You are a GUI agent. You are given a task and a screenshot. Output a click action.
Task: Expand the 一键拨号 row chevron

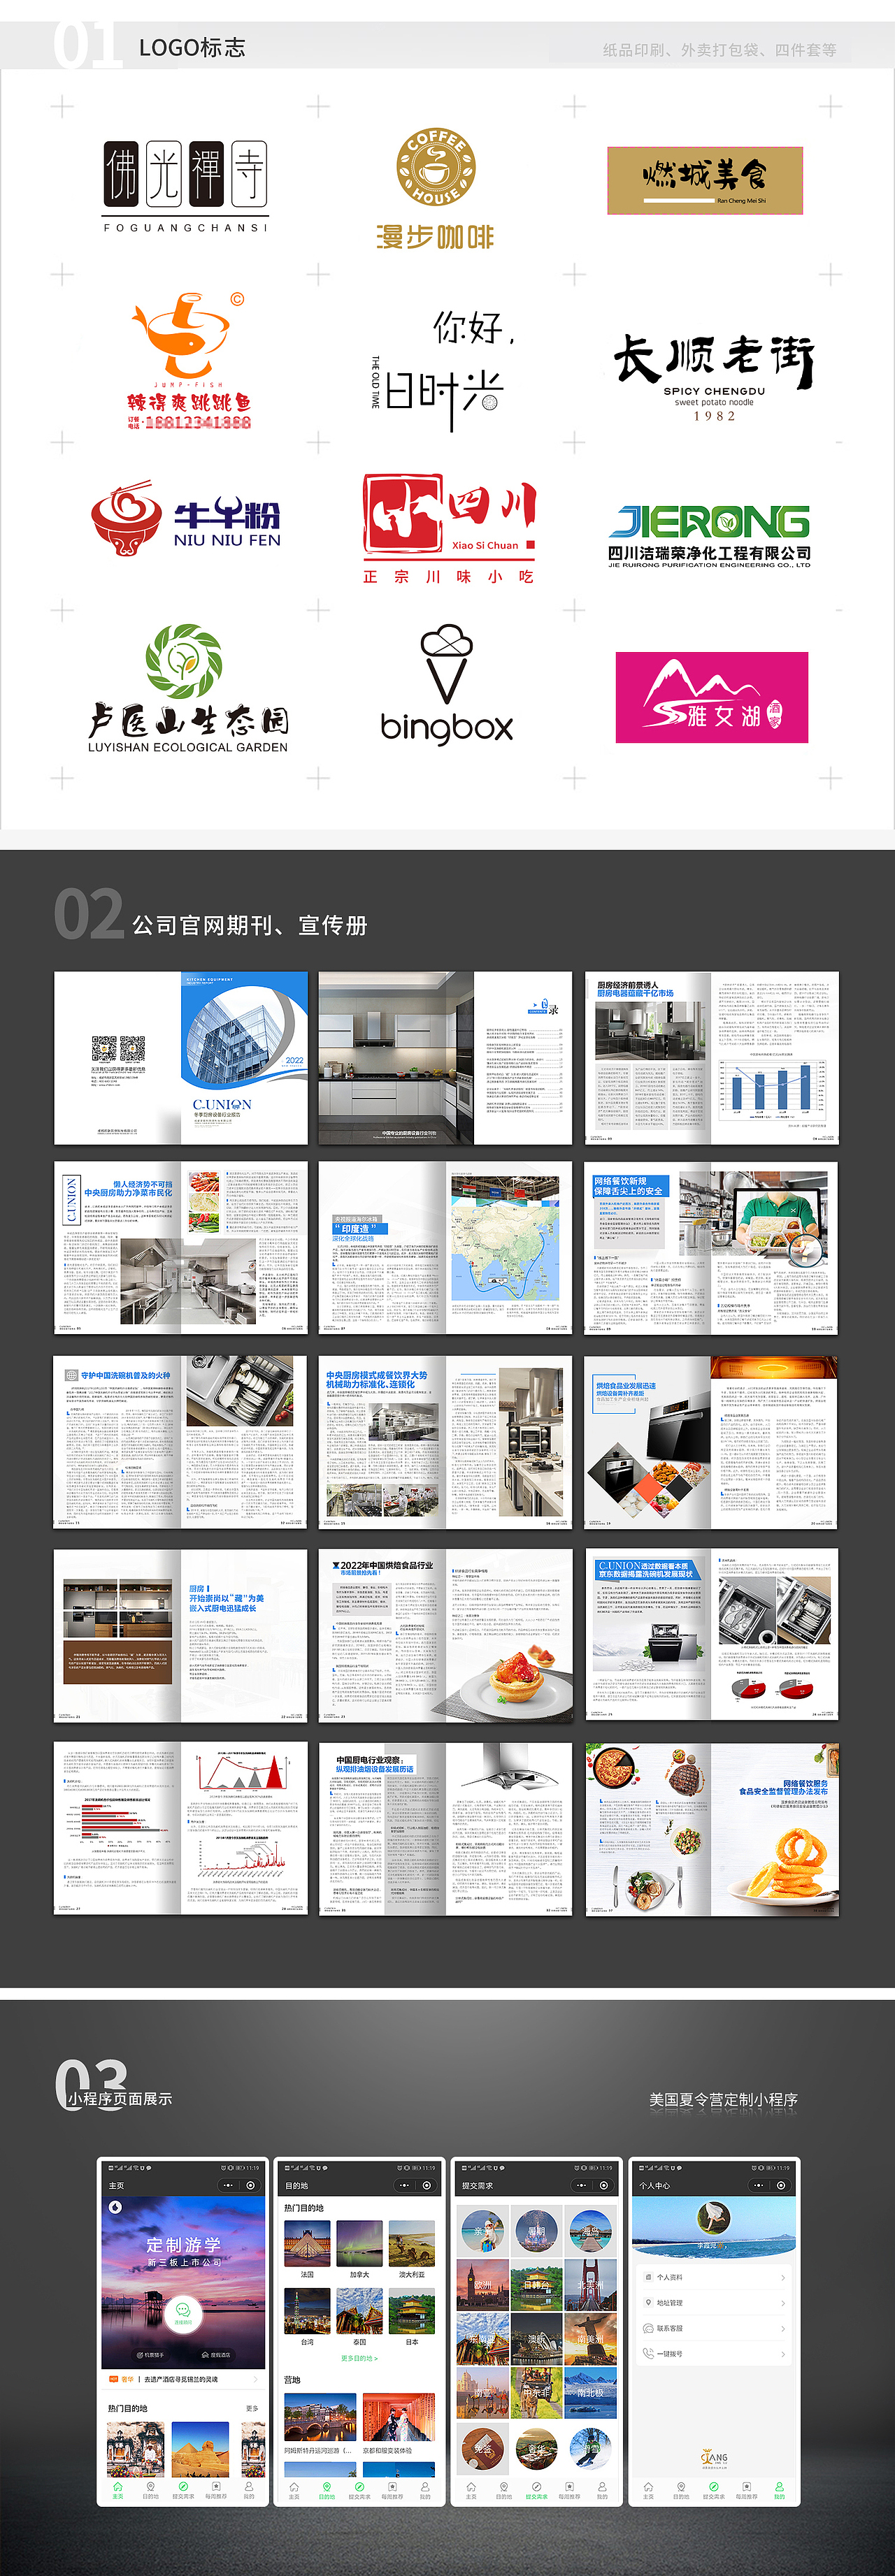point(783,2354)
